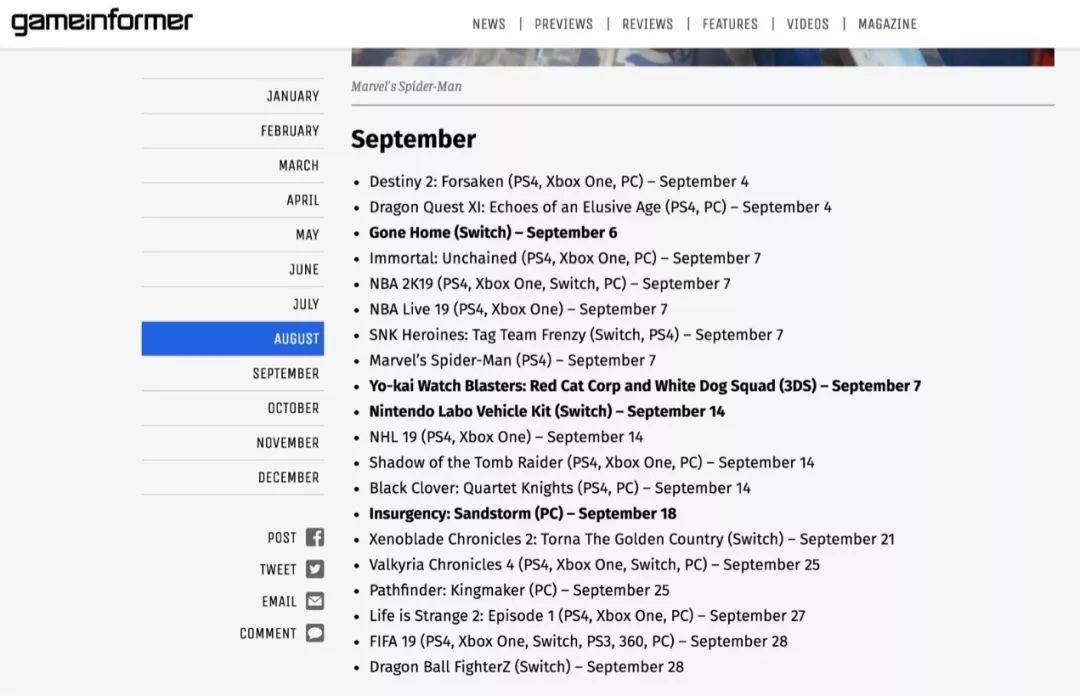
Task: Click the NBA 2K19 entry
Action: tap(550, 283)
